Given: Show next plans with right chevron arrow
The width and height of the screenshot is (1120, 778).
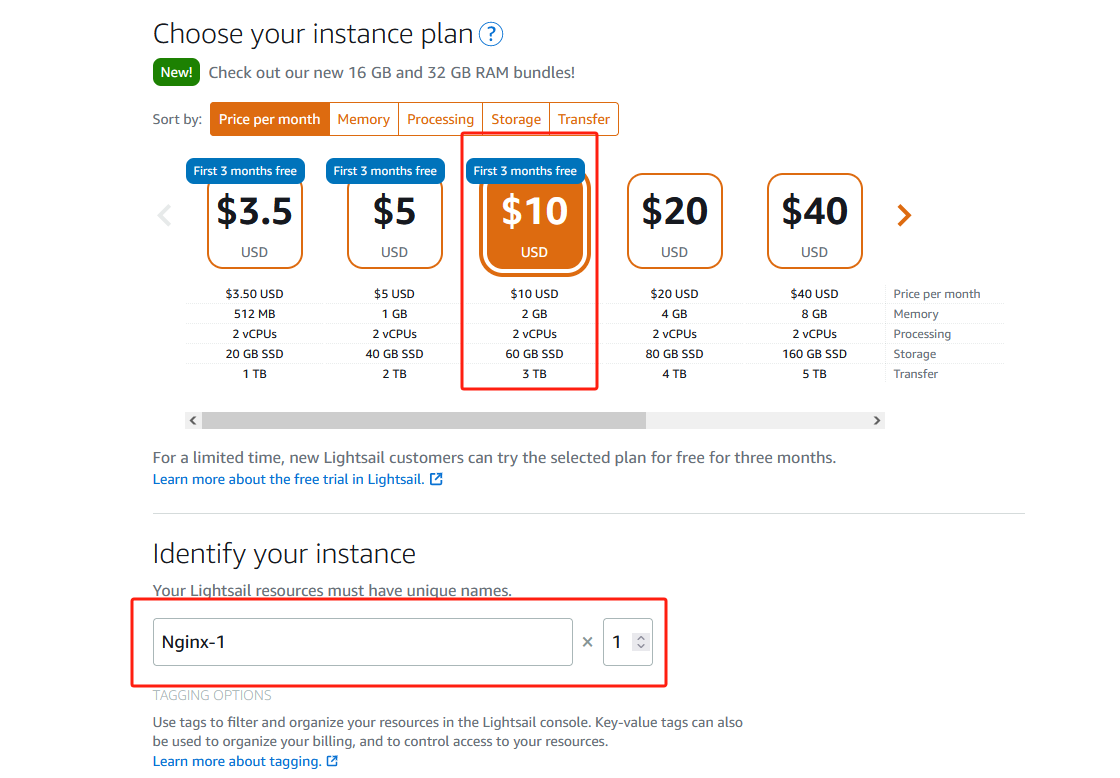Looking at the screenshot, I should click(904, 215).
